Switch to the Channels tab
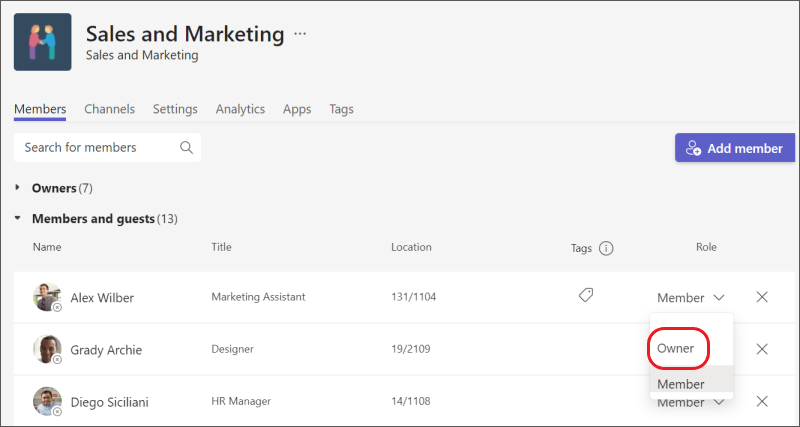Screen dimensions: 800x427 [x=109, y=109]
